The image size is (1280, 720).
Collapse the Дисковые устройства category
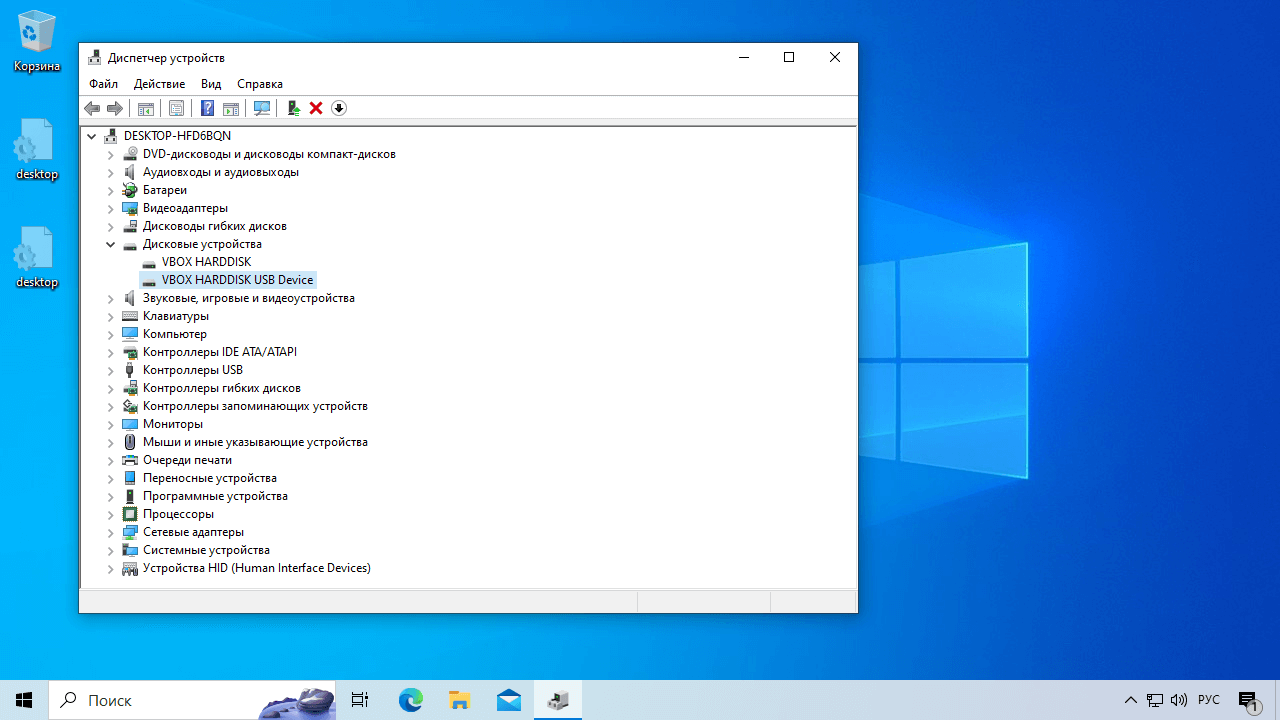(111, 244)
